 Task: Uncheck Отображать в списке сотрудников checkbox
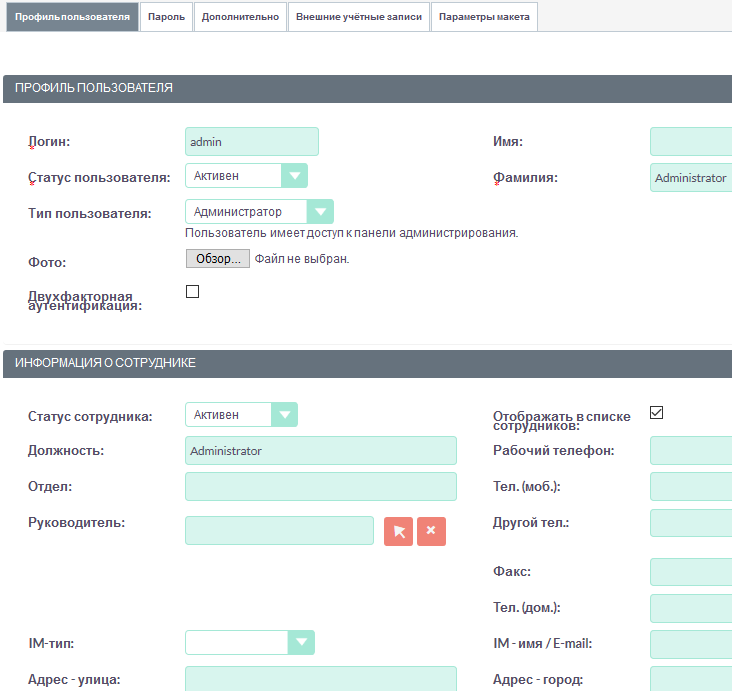(657, 413)
